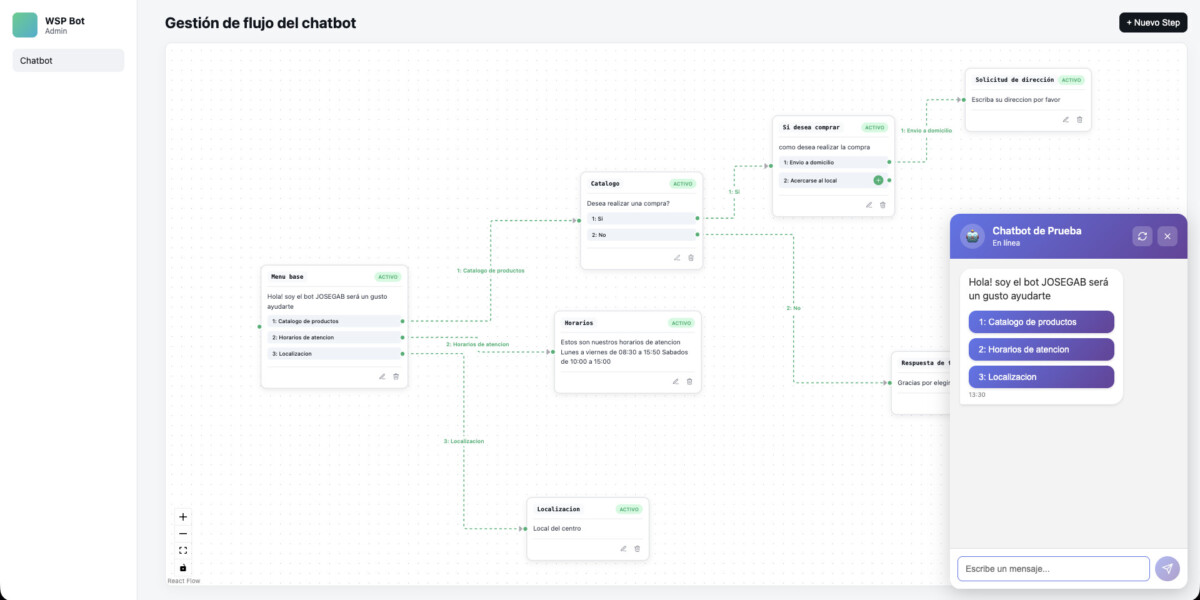Toggle ACTIVO on Solicitud de dirección
Image resolution: width=1200 pixels, height=600 pixels.
point(1074,79)
